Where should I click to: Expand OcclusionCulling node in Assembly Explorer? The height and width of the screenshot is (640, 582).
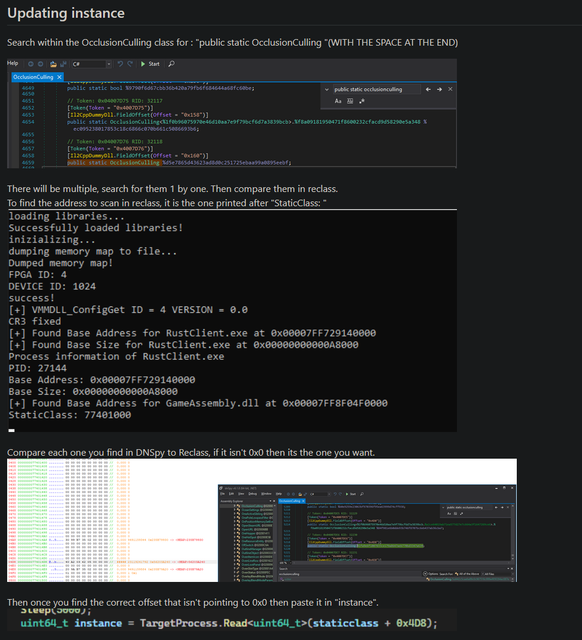click(235, 507)
